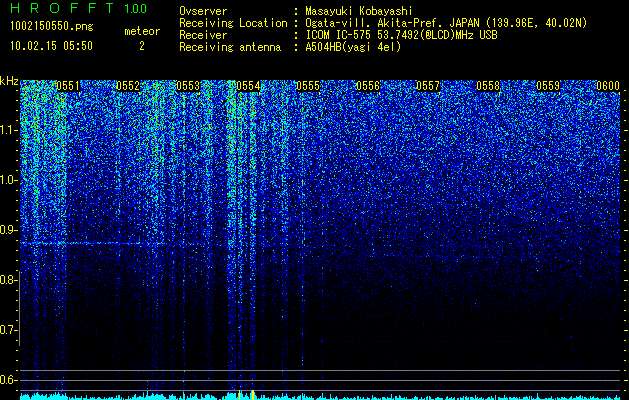Click the 0556 time marker

(368, 86)
